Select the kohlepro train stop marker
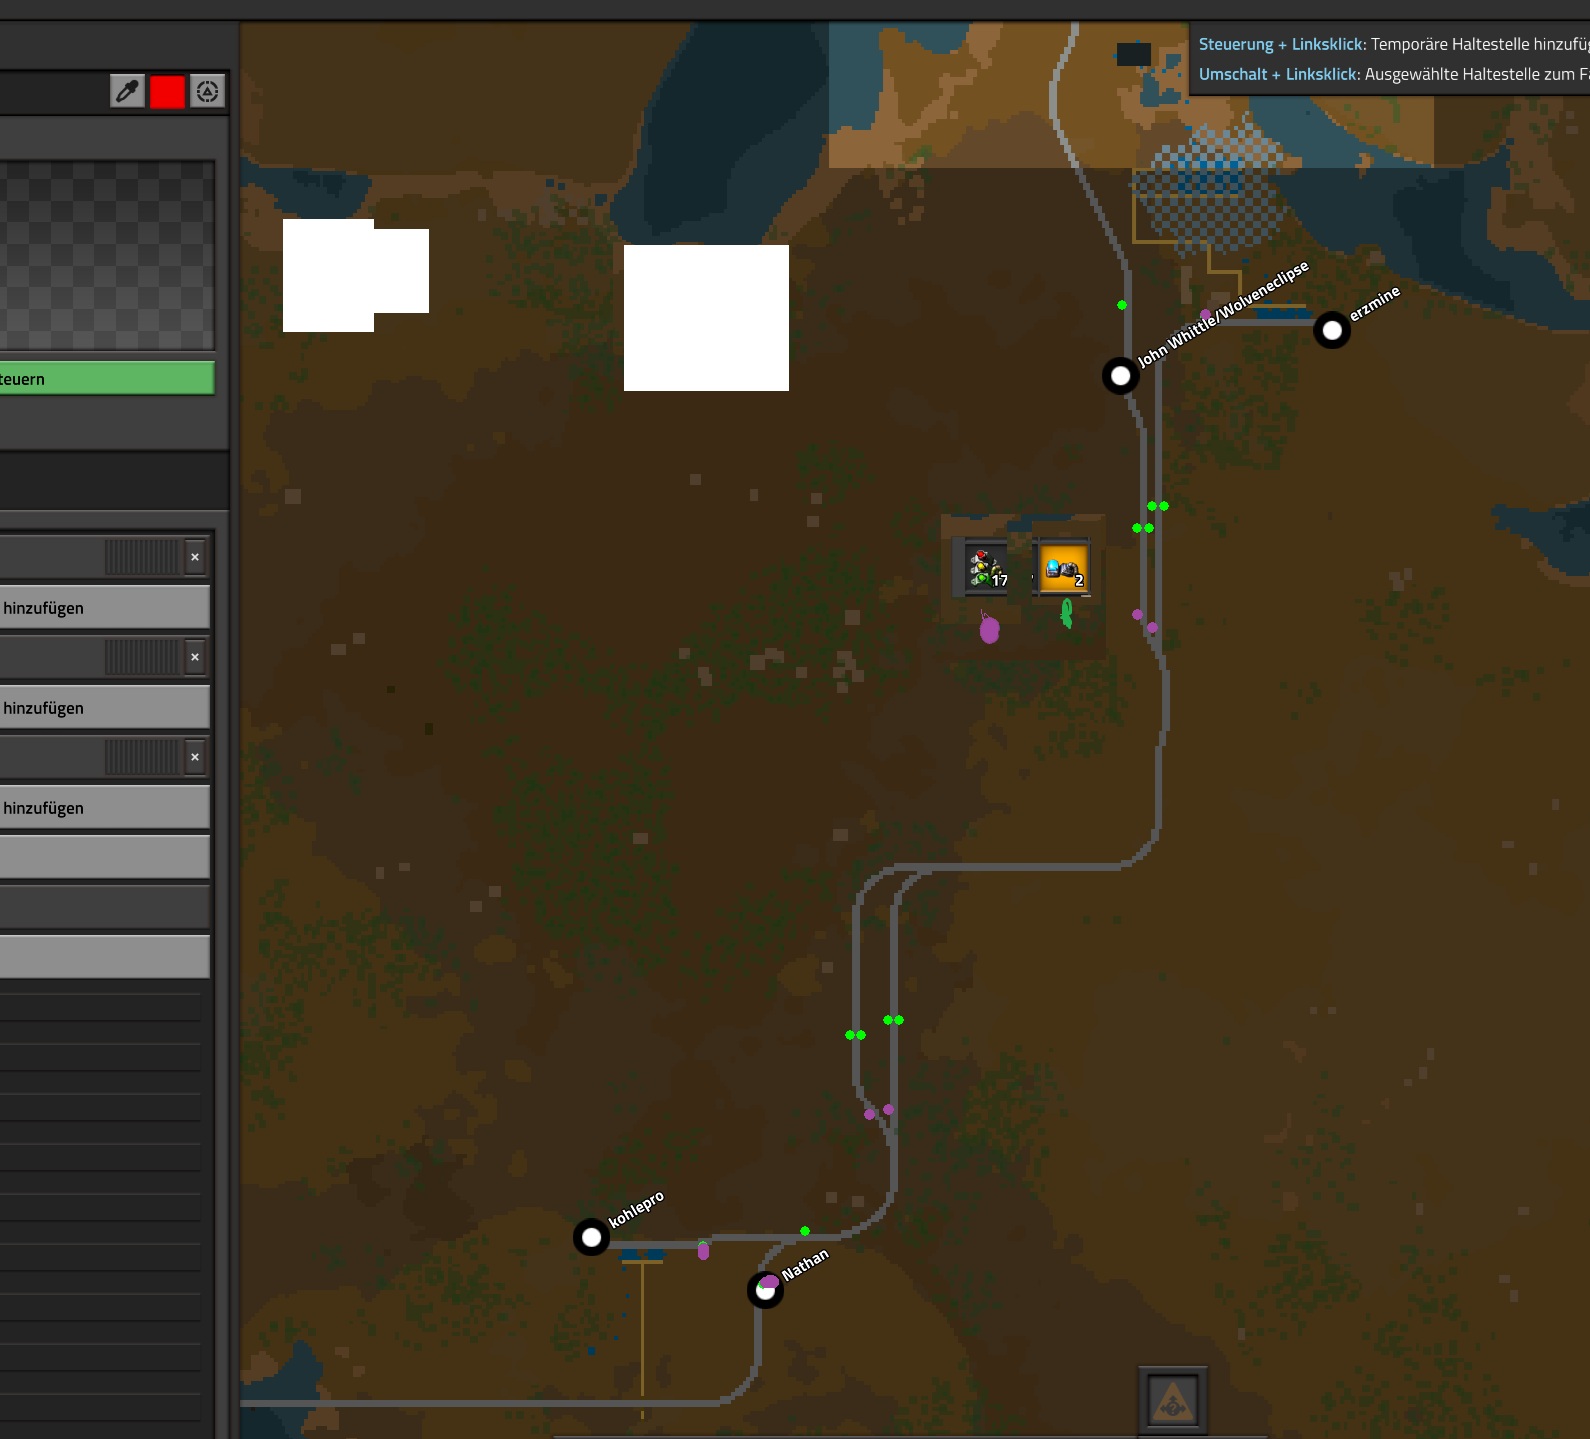Viewport: 1590px width, 1439px height. tap(591, 1237)
